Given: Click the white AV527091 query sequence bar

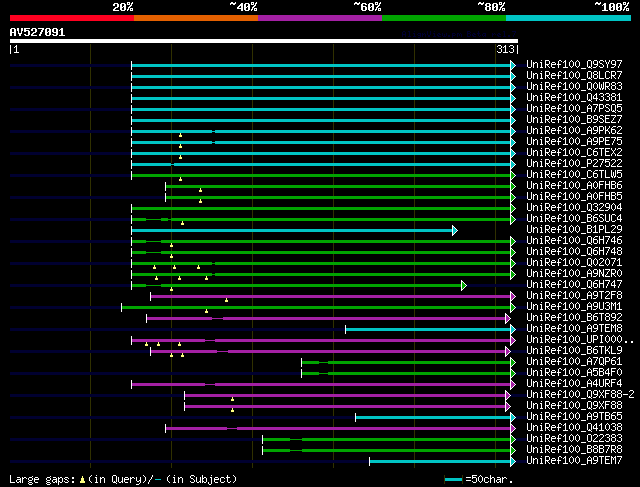Looking at the screenshot, I should click(264, 41).
